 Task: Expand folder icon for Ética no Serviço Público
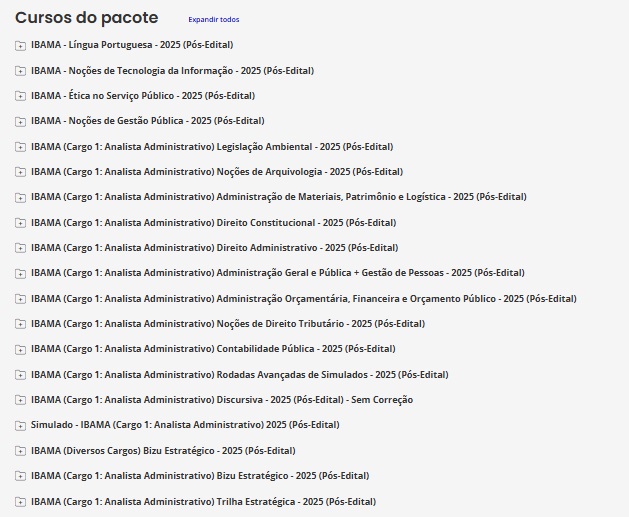point(20,96)
